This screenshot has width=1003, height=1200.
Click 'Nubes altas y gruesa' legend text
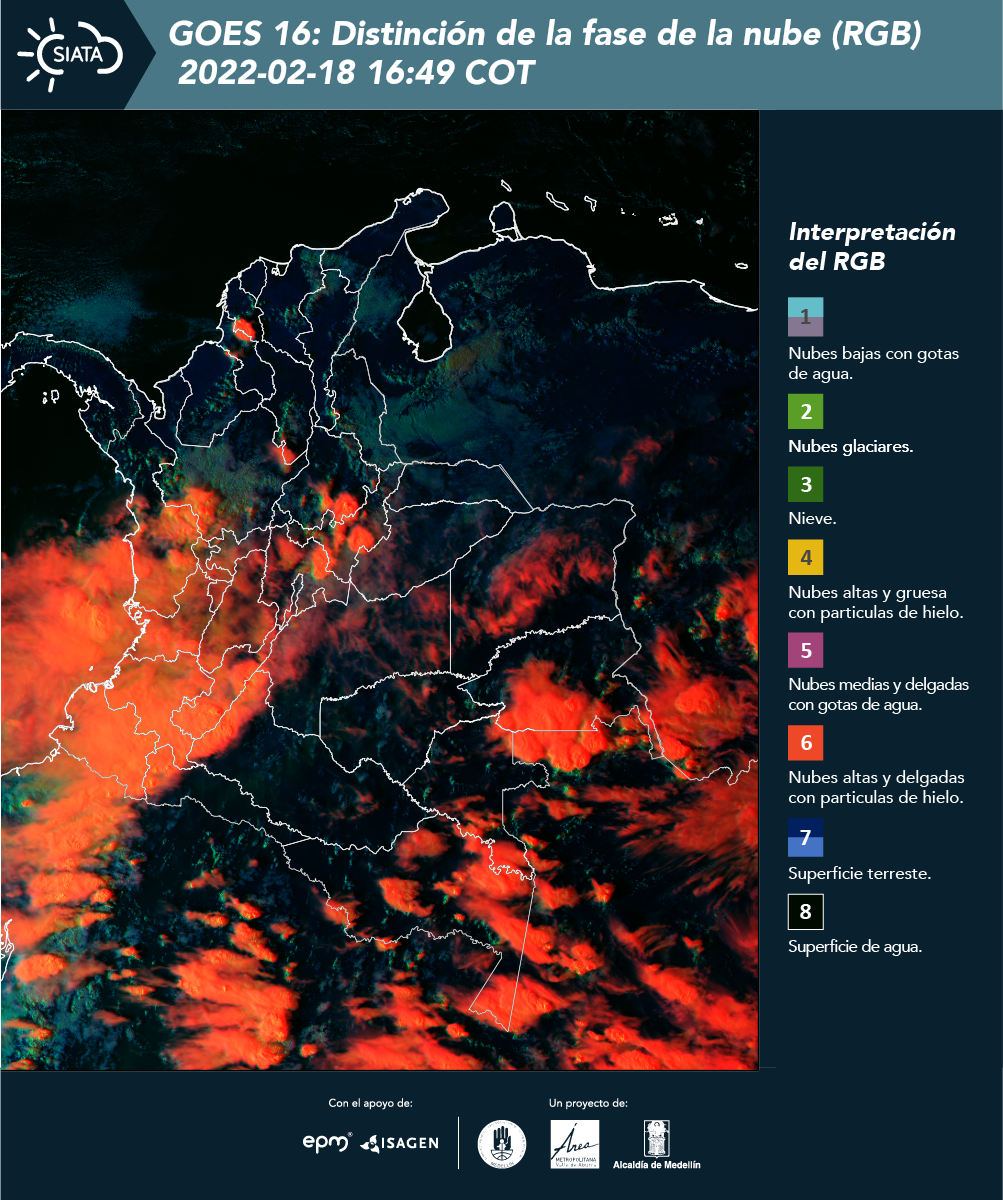pos(876,602)
